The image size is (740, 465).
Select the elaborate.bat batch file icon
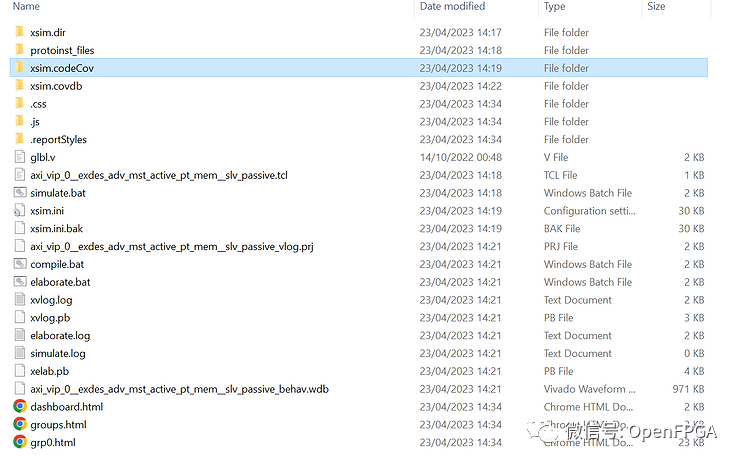point(20,282)
